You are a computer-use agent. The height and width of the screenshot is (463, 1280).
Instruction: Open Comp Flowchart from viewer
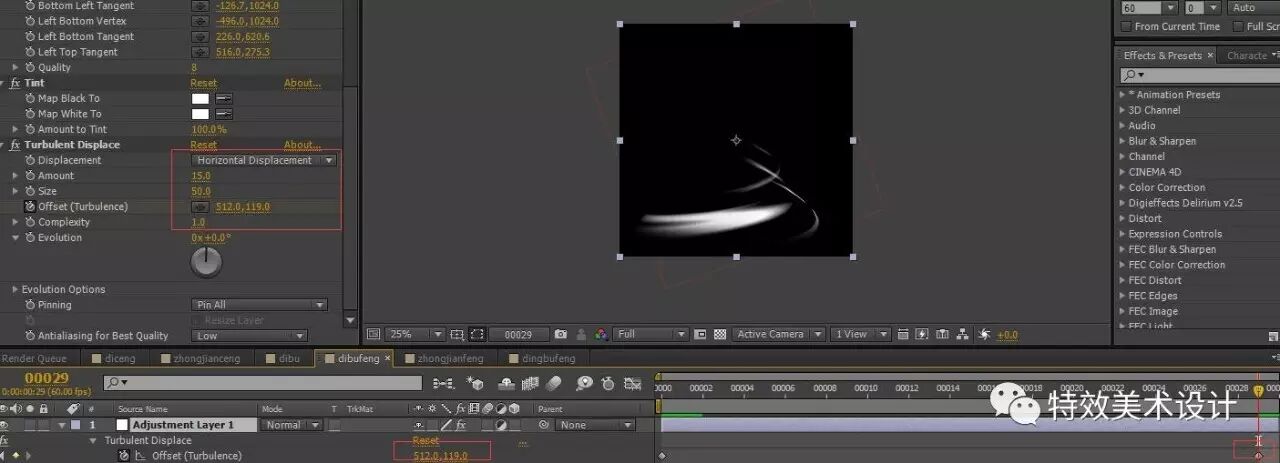point(963,334)
